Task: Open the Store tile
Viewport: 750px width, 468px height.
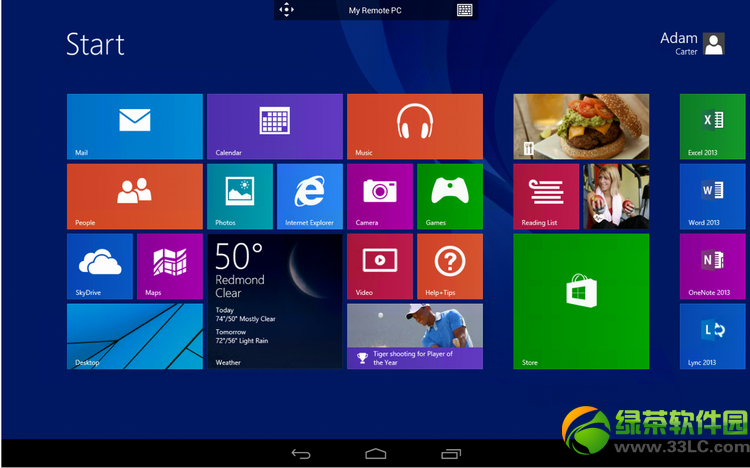Action: [581, 301]
